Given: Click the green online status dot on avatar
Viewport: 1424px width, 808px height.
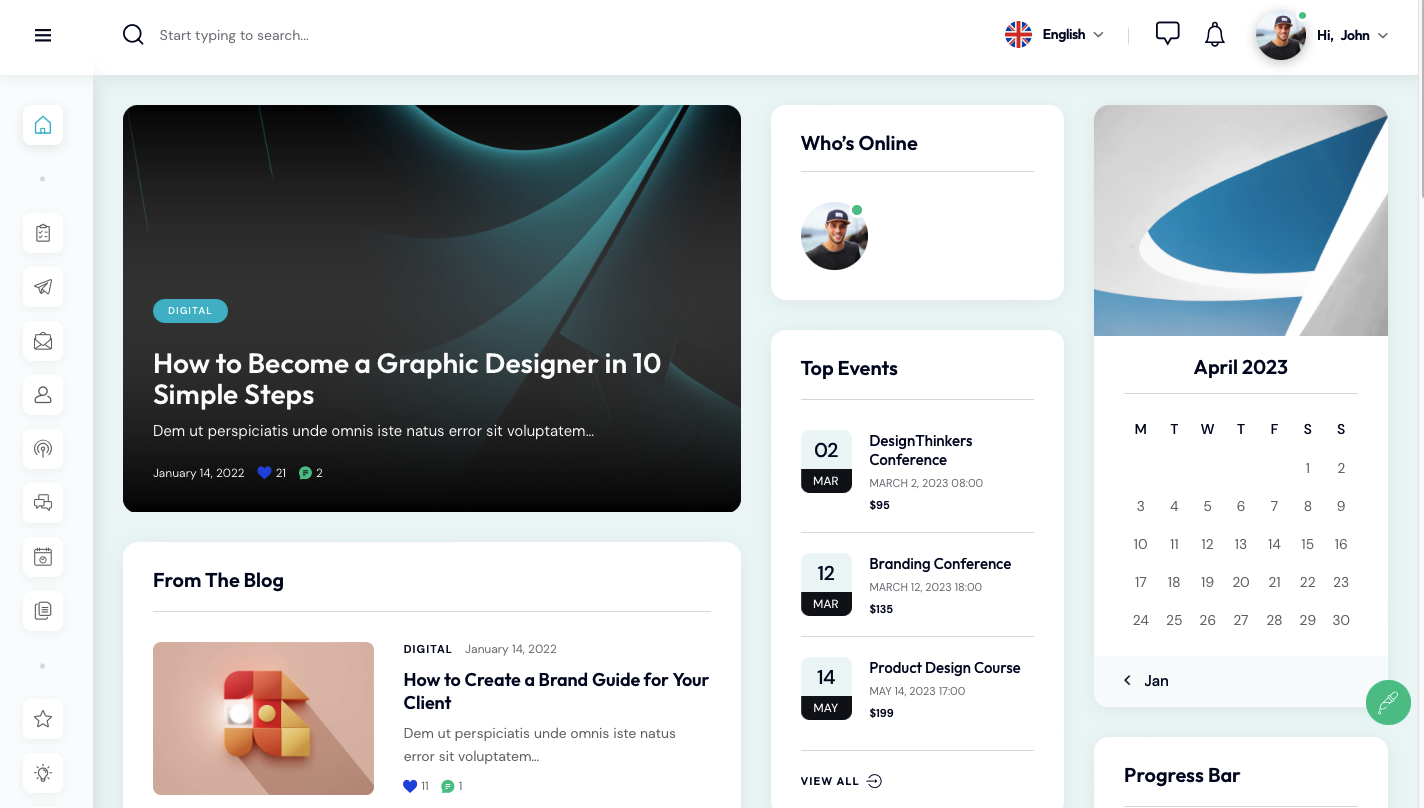Looking at the screenshot, I should click(1300, 16).
